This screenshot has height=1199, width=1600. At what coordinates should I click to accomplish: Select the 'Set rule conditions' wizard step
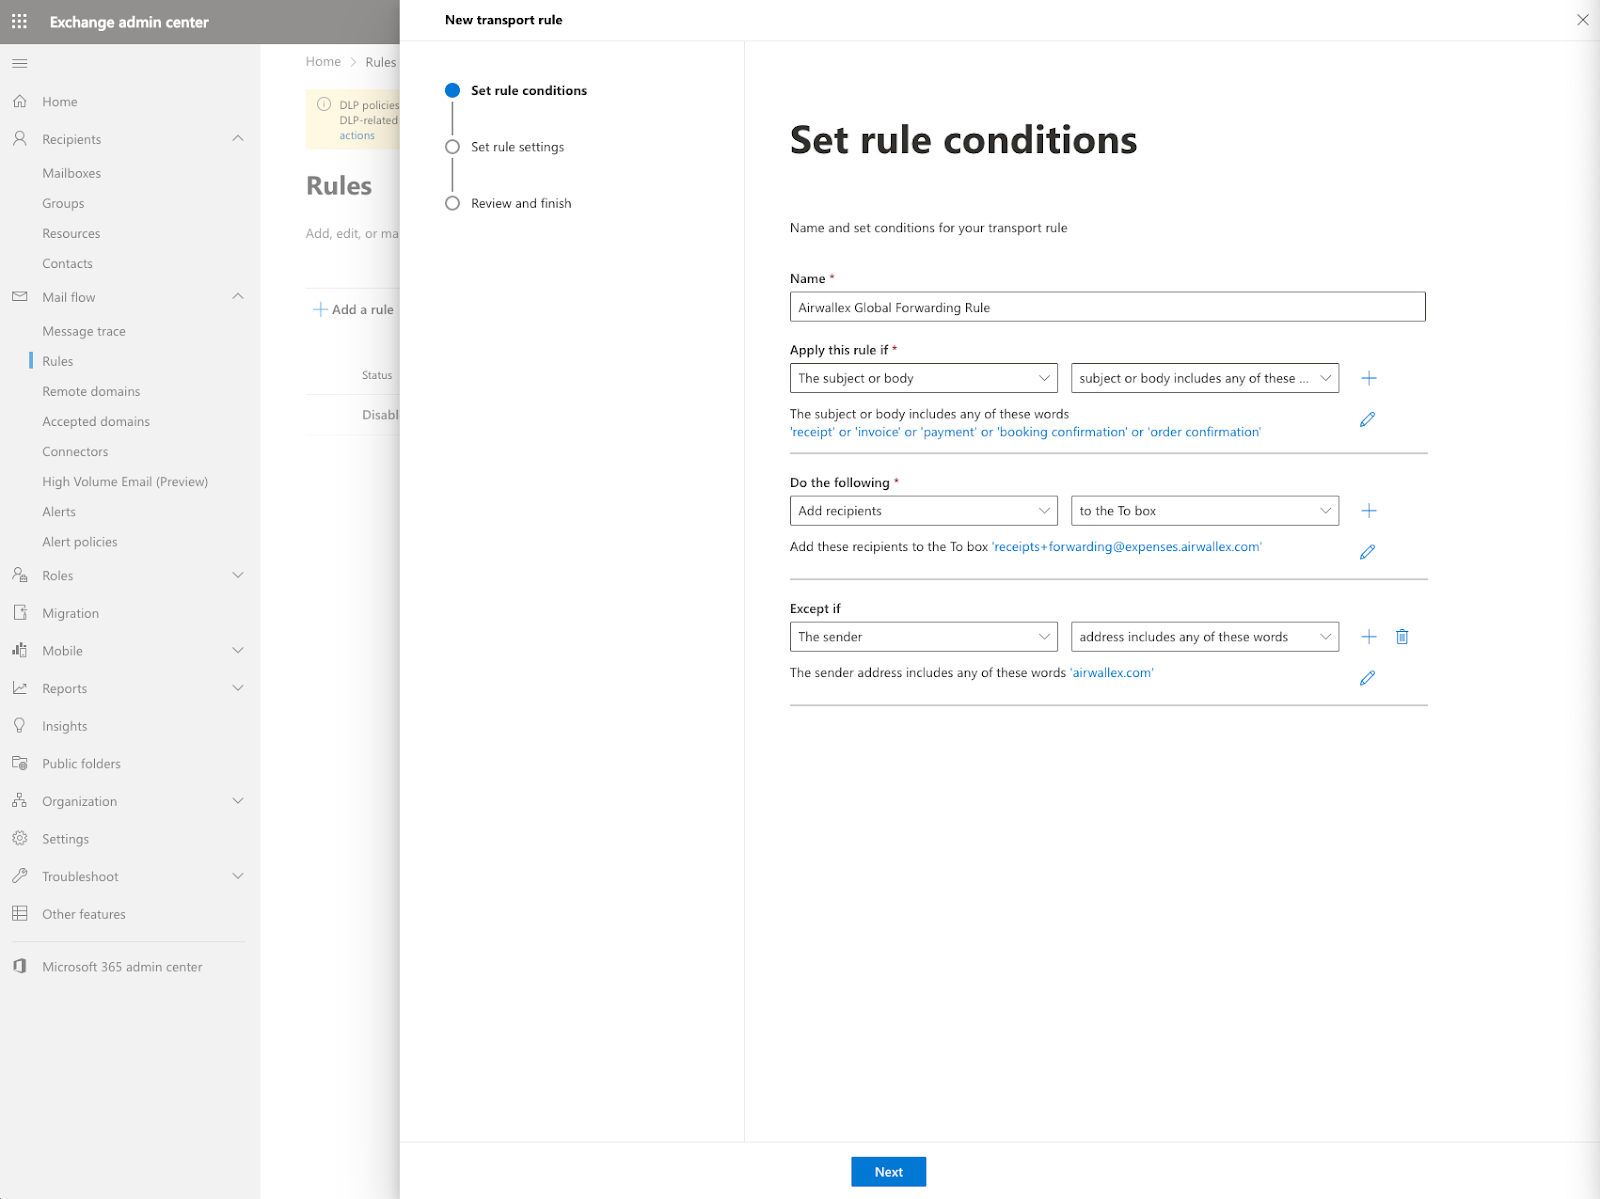[528, 90]
